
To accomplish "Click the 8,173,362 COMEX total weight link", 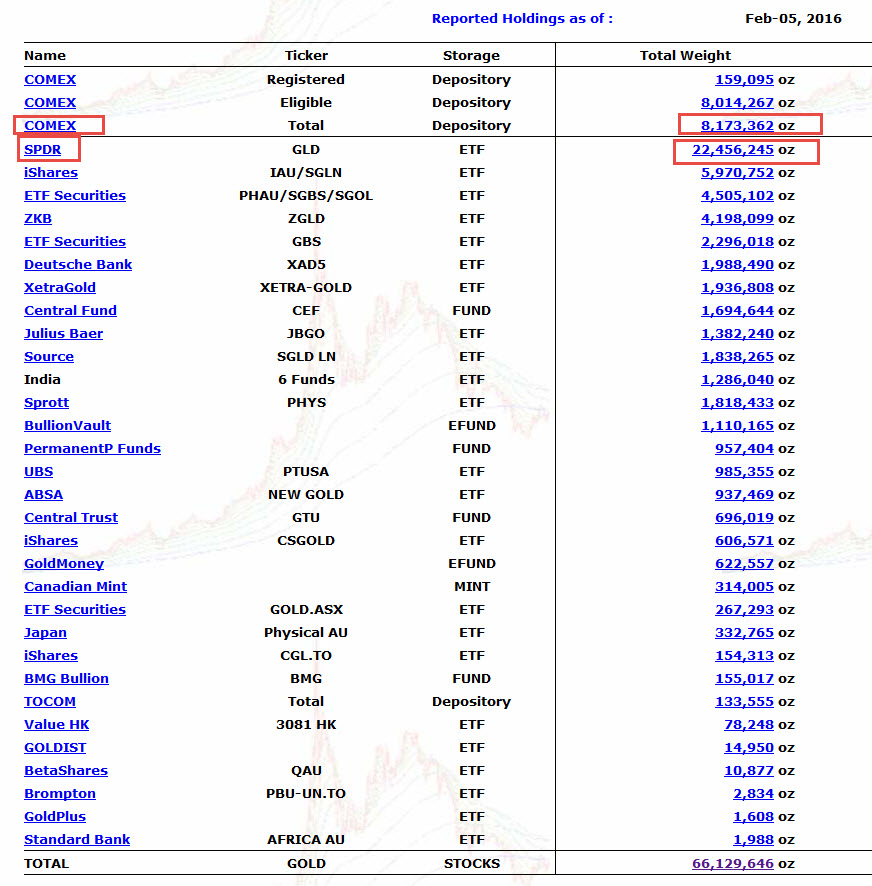I will (x=737, y=125).
